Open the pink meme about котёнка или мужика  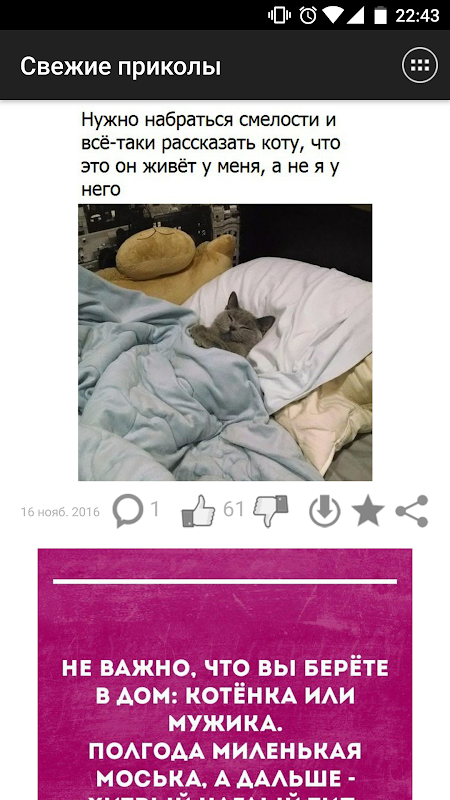point(225,674)
